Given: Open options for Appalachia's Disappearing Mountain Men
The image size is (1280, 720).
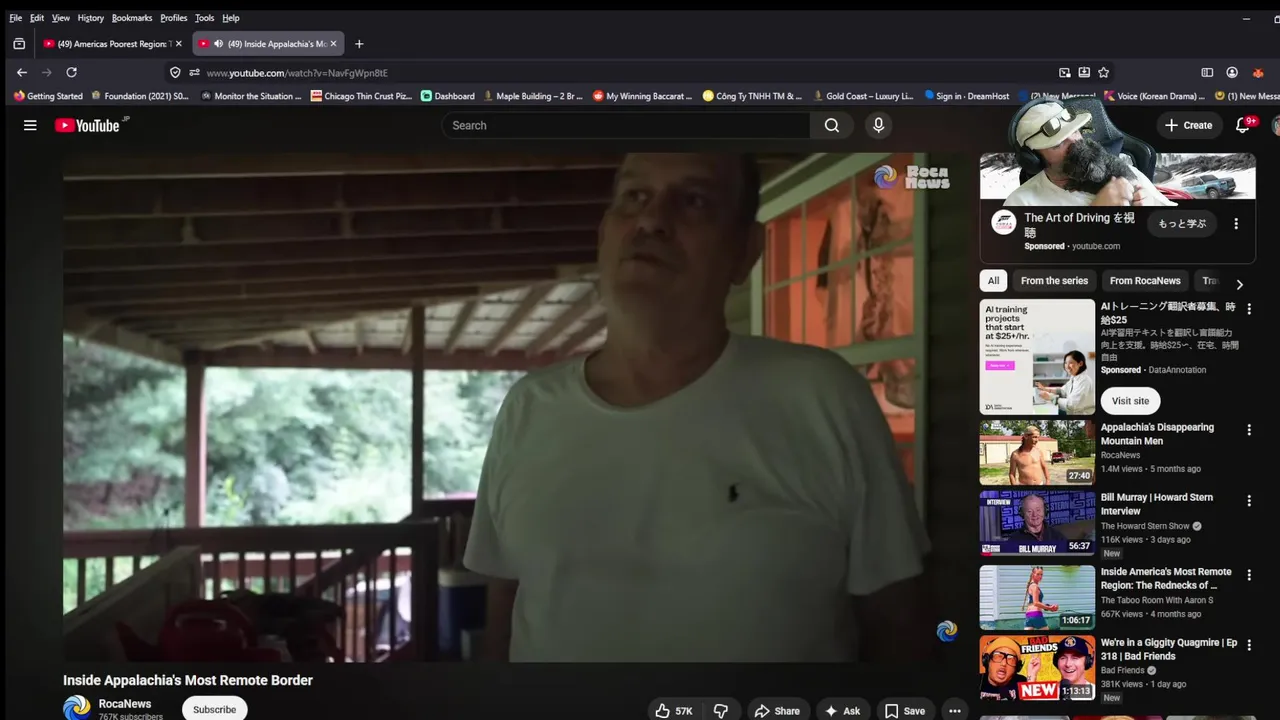Looking at the screenshot, I should pyautogui.click(x=1248, y=430).
